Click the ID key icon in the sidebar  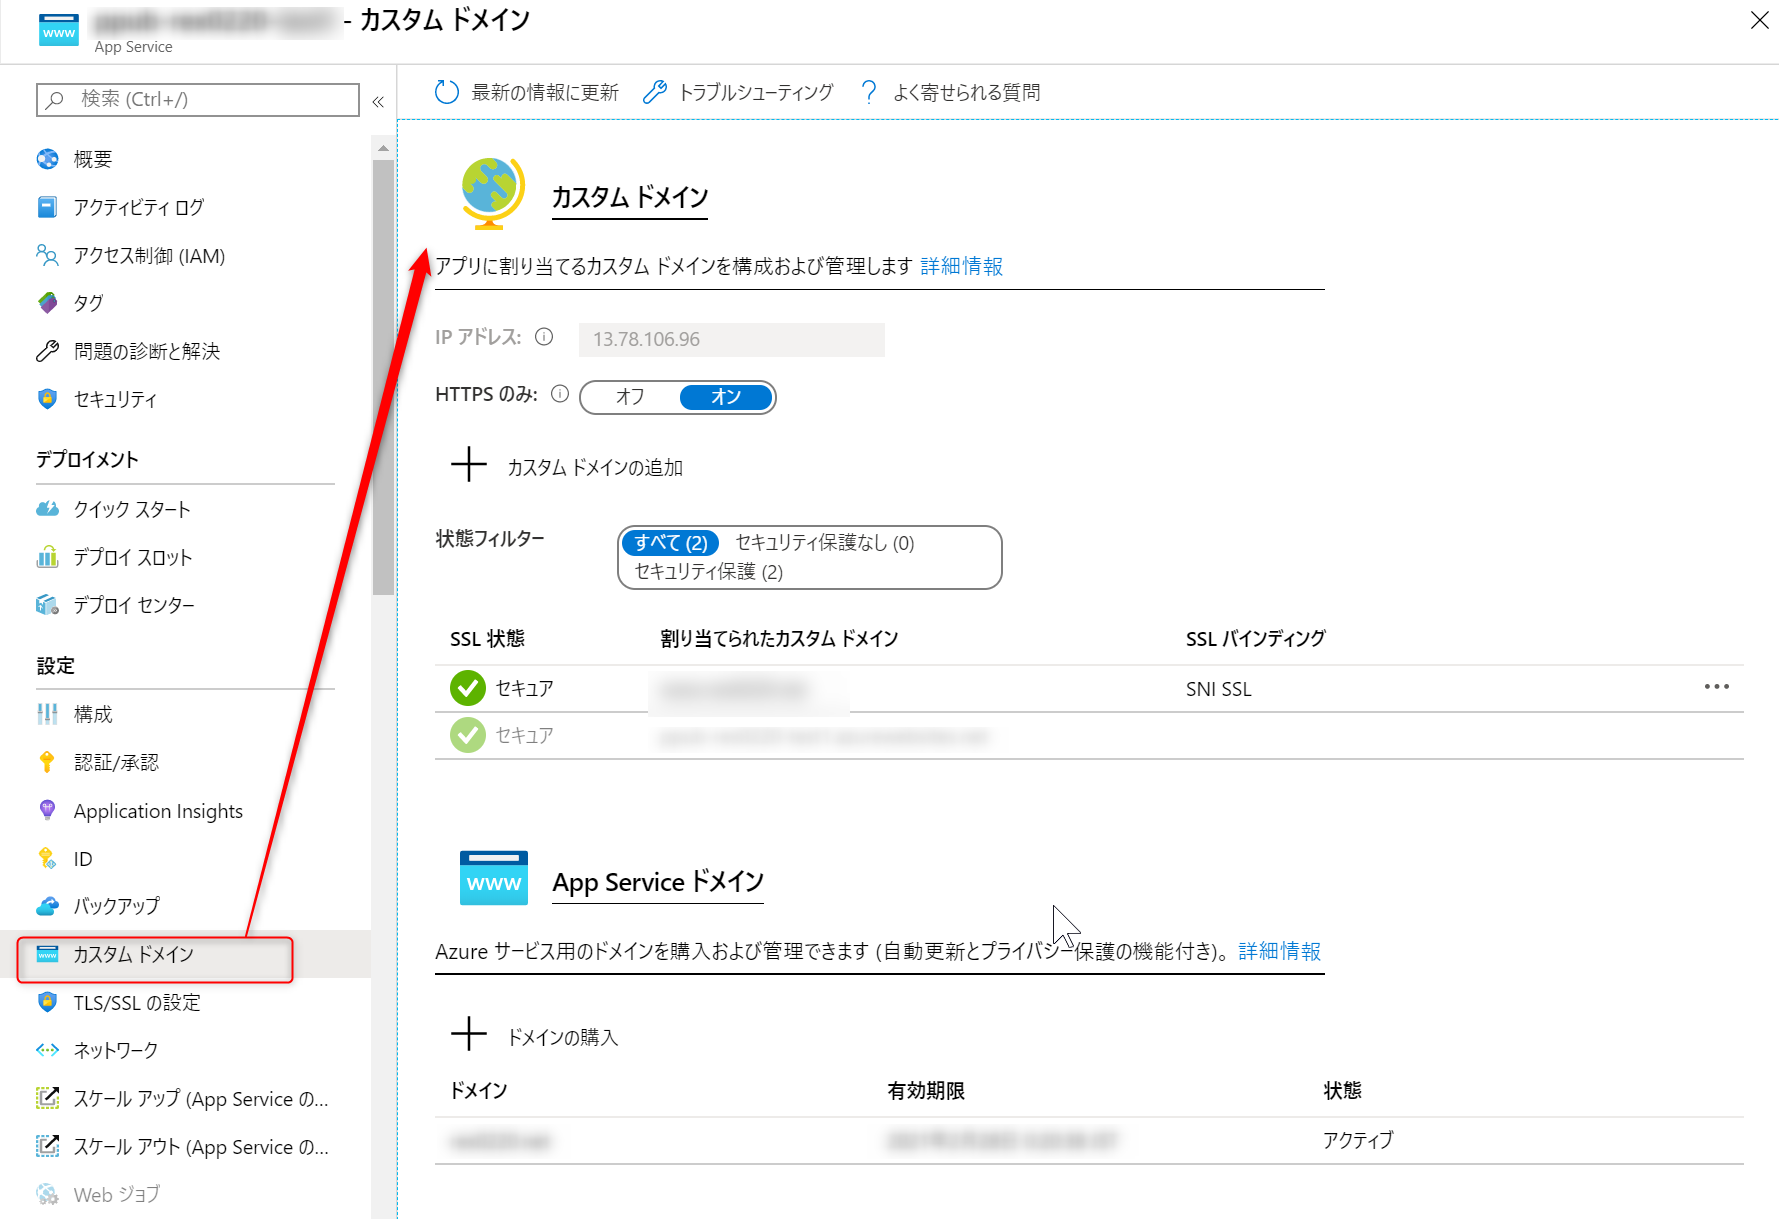tap(47, 858)
